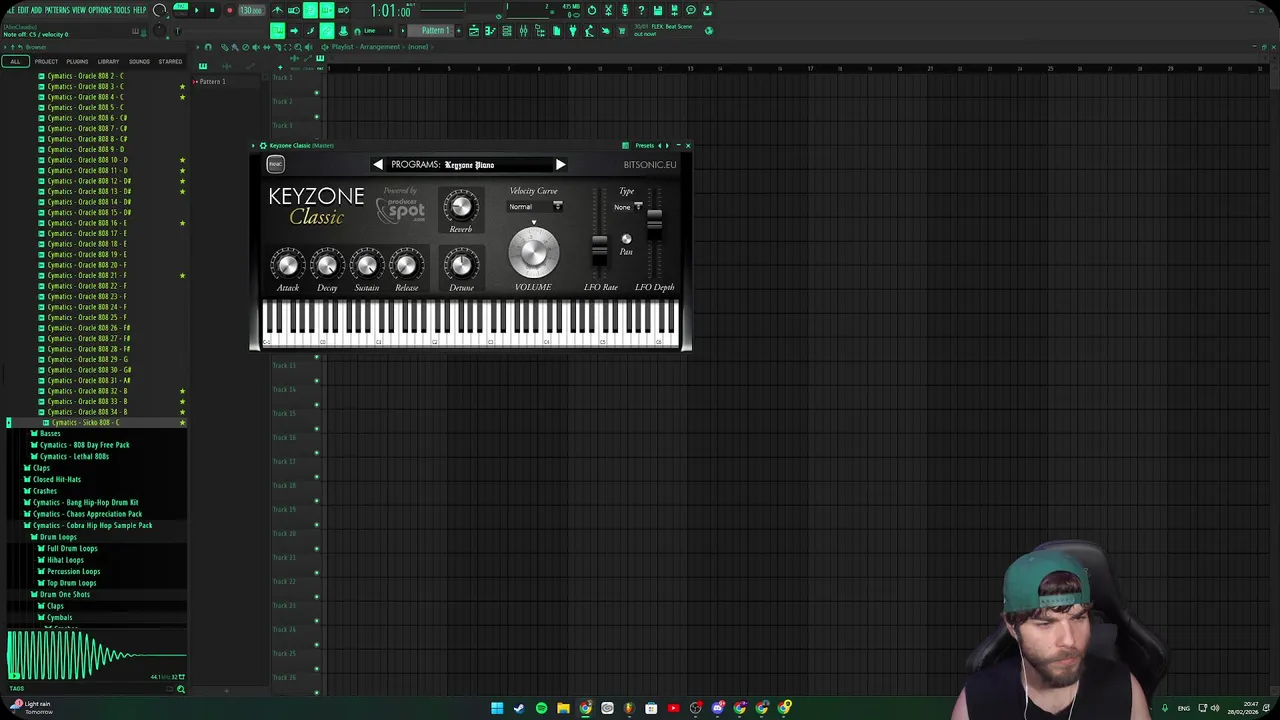This screenshot has height=720, width=1280.
Task: Click the VOLUME knob in Keyzone
Action: (x=533, y=252)
